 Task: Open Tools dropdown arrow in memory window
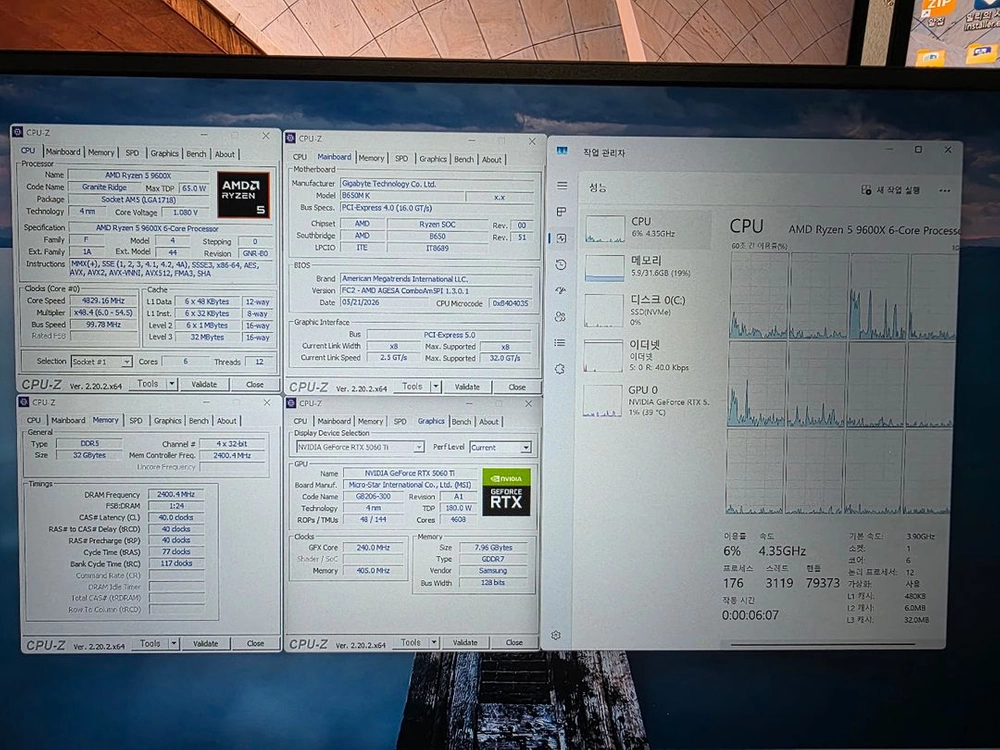(x=173, y=643)
